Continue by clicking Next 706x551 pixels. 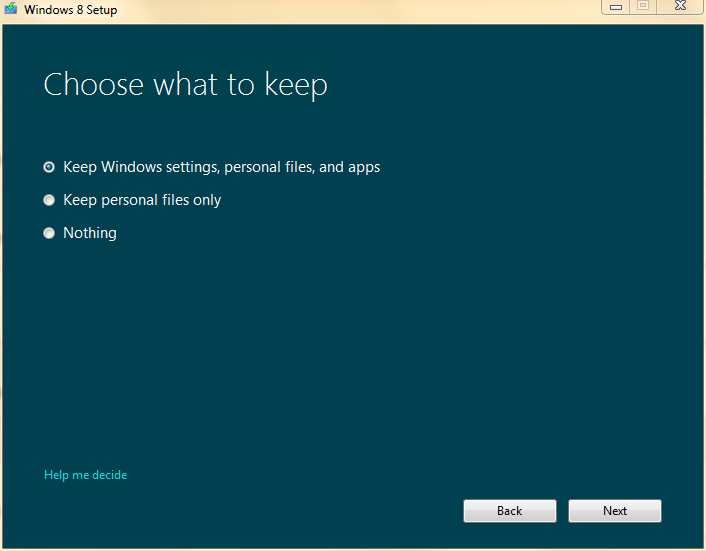click(615, 511)
